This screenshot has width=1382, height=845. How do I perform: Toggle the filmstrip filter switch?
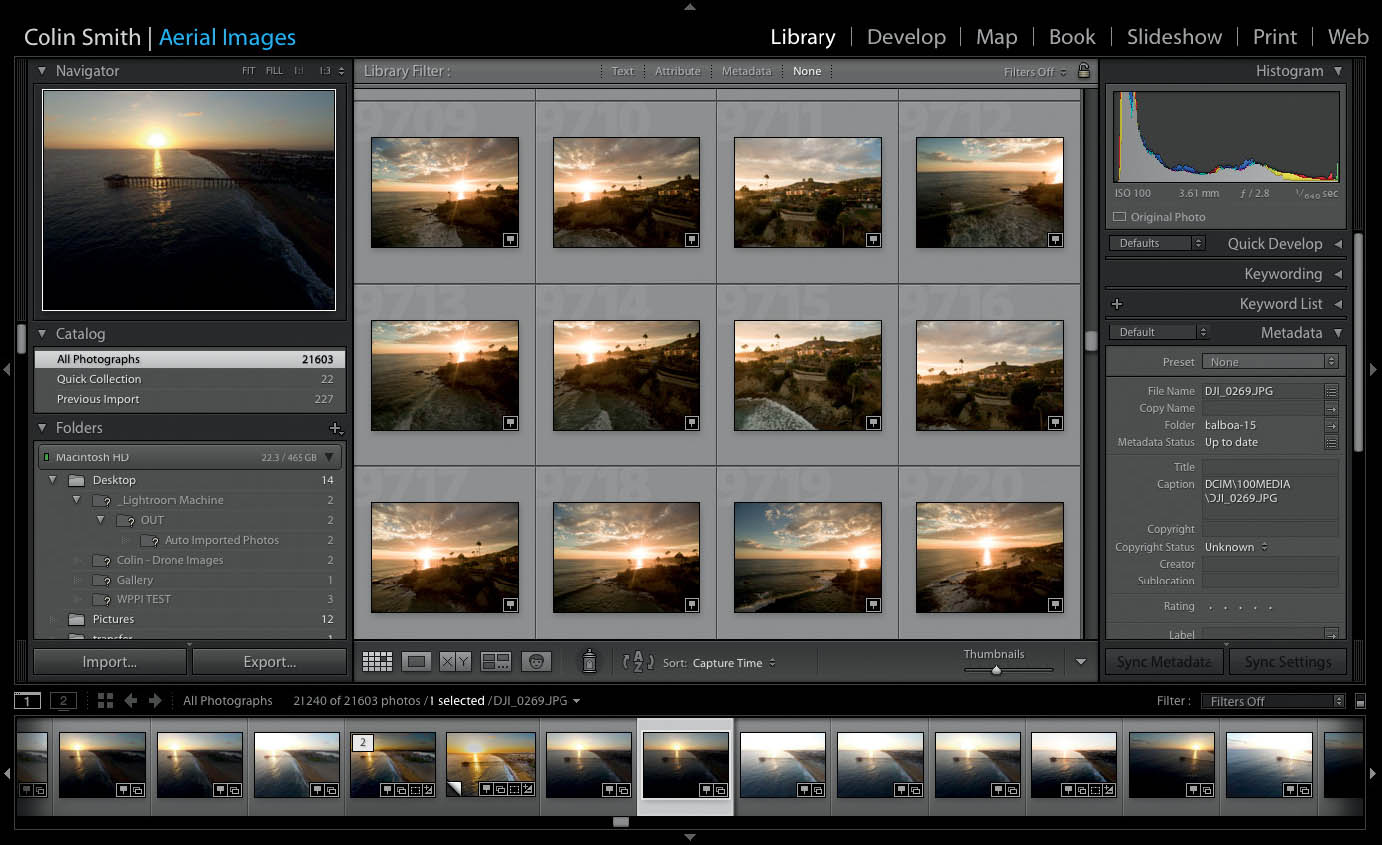point(1360,701)
